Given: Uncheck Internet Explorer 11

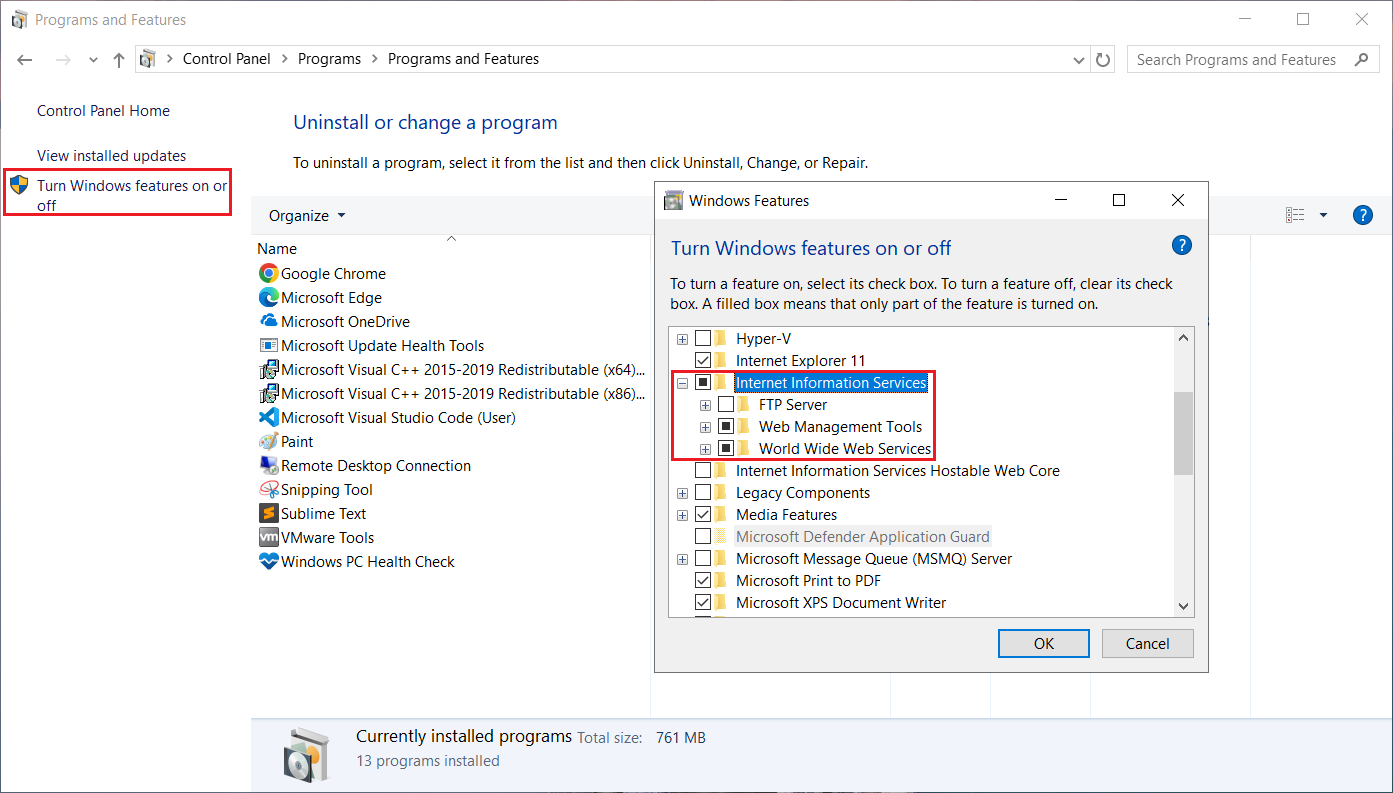Looking at the screenshot, I should 702,360.
